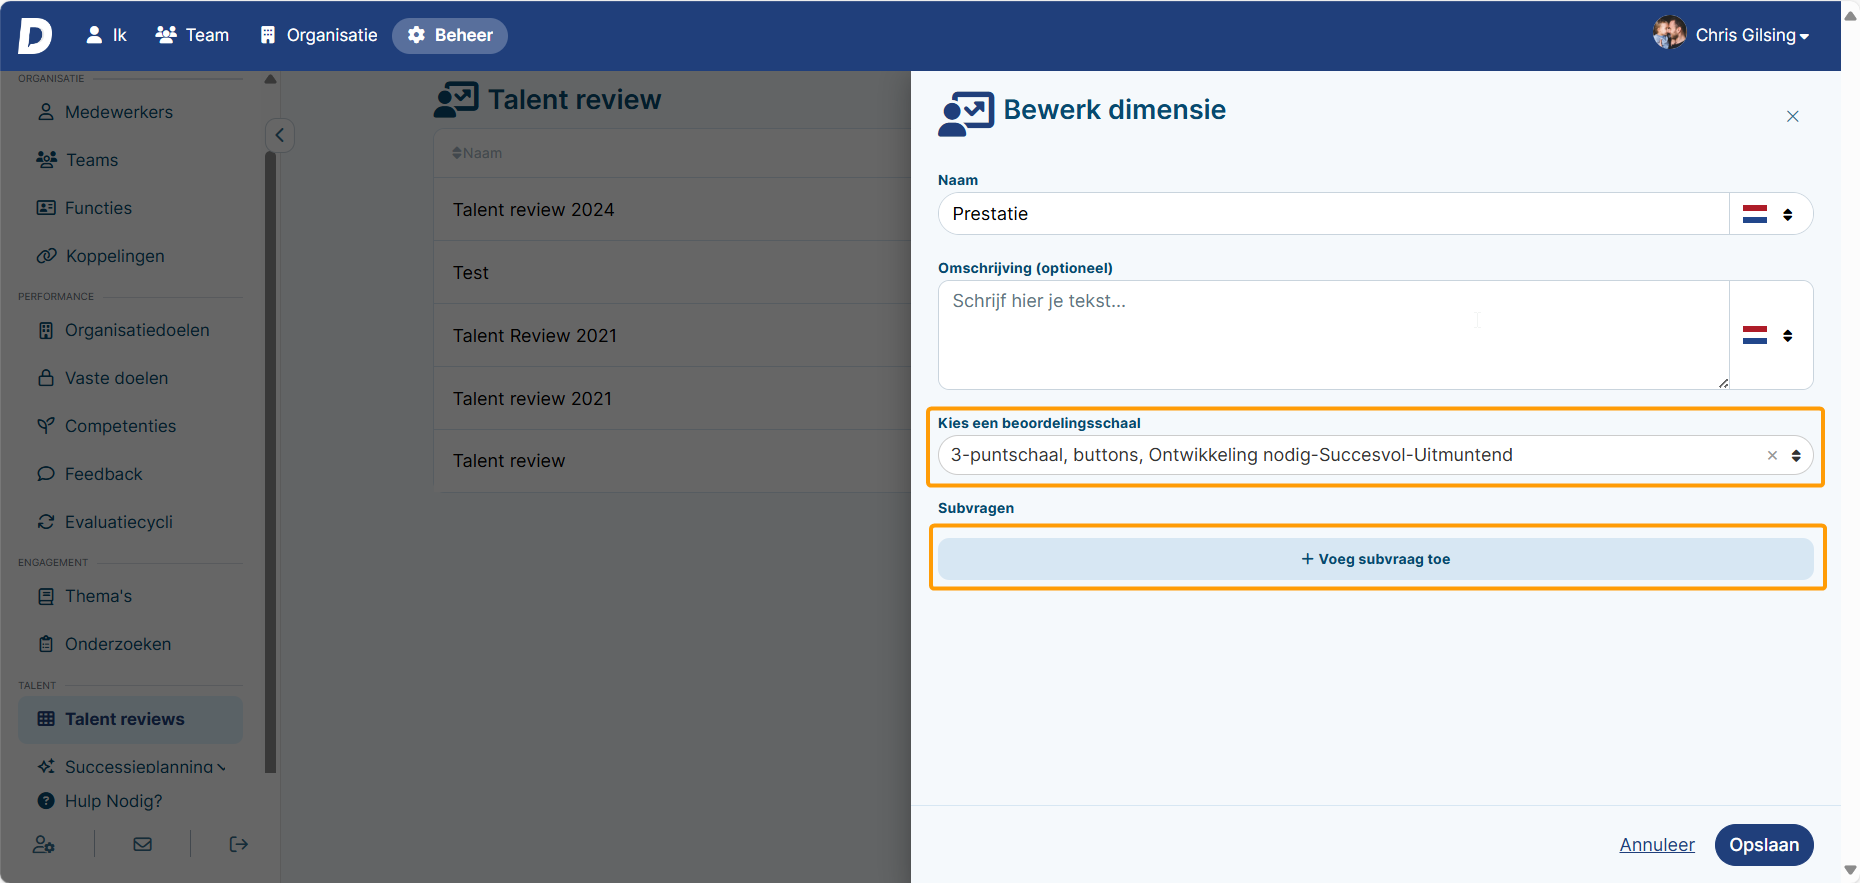The image size is (1860, 883).
Task: Click the logout icon at sidebar bottom
Action: (238, 844)
